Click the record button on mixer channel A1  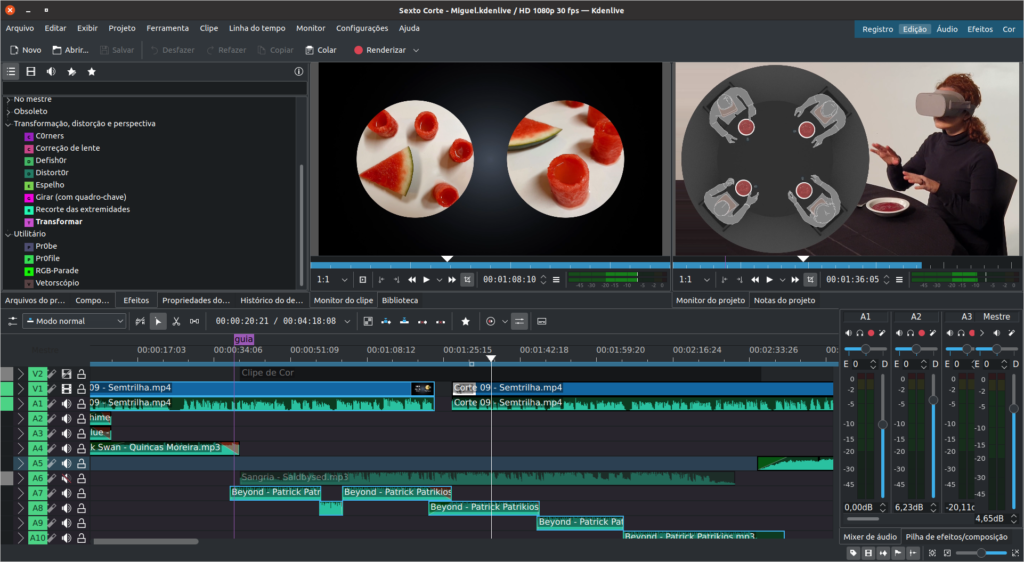(x=871, y=333)
